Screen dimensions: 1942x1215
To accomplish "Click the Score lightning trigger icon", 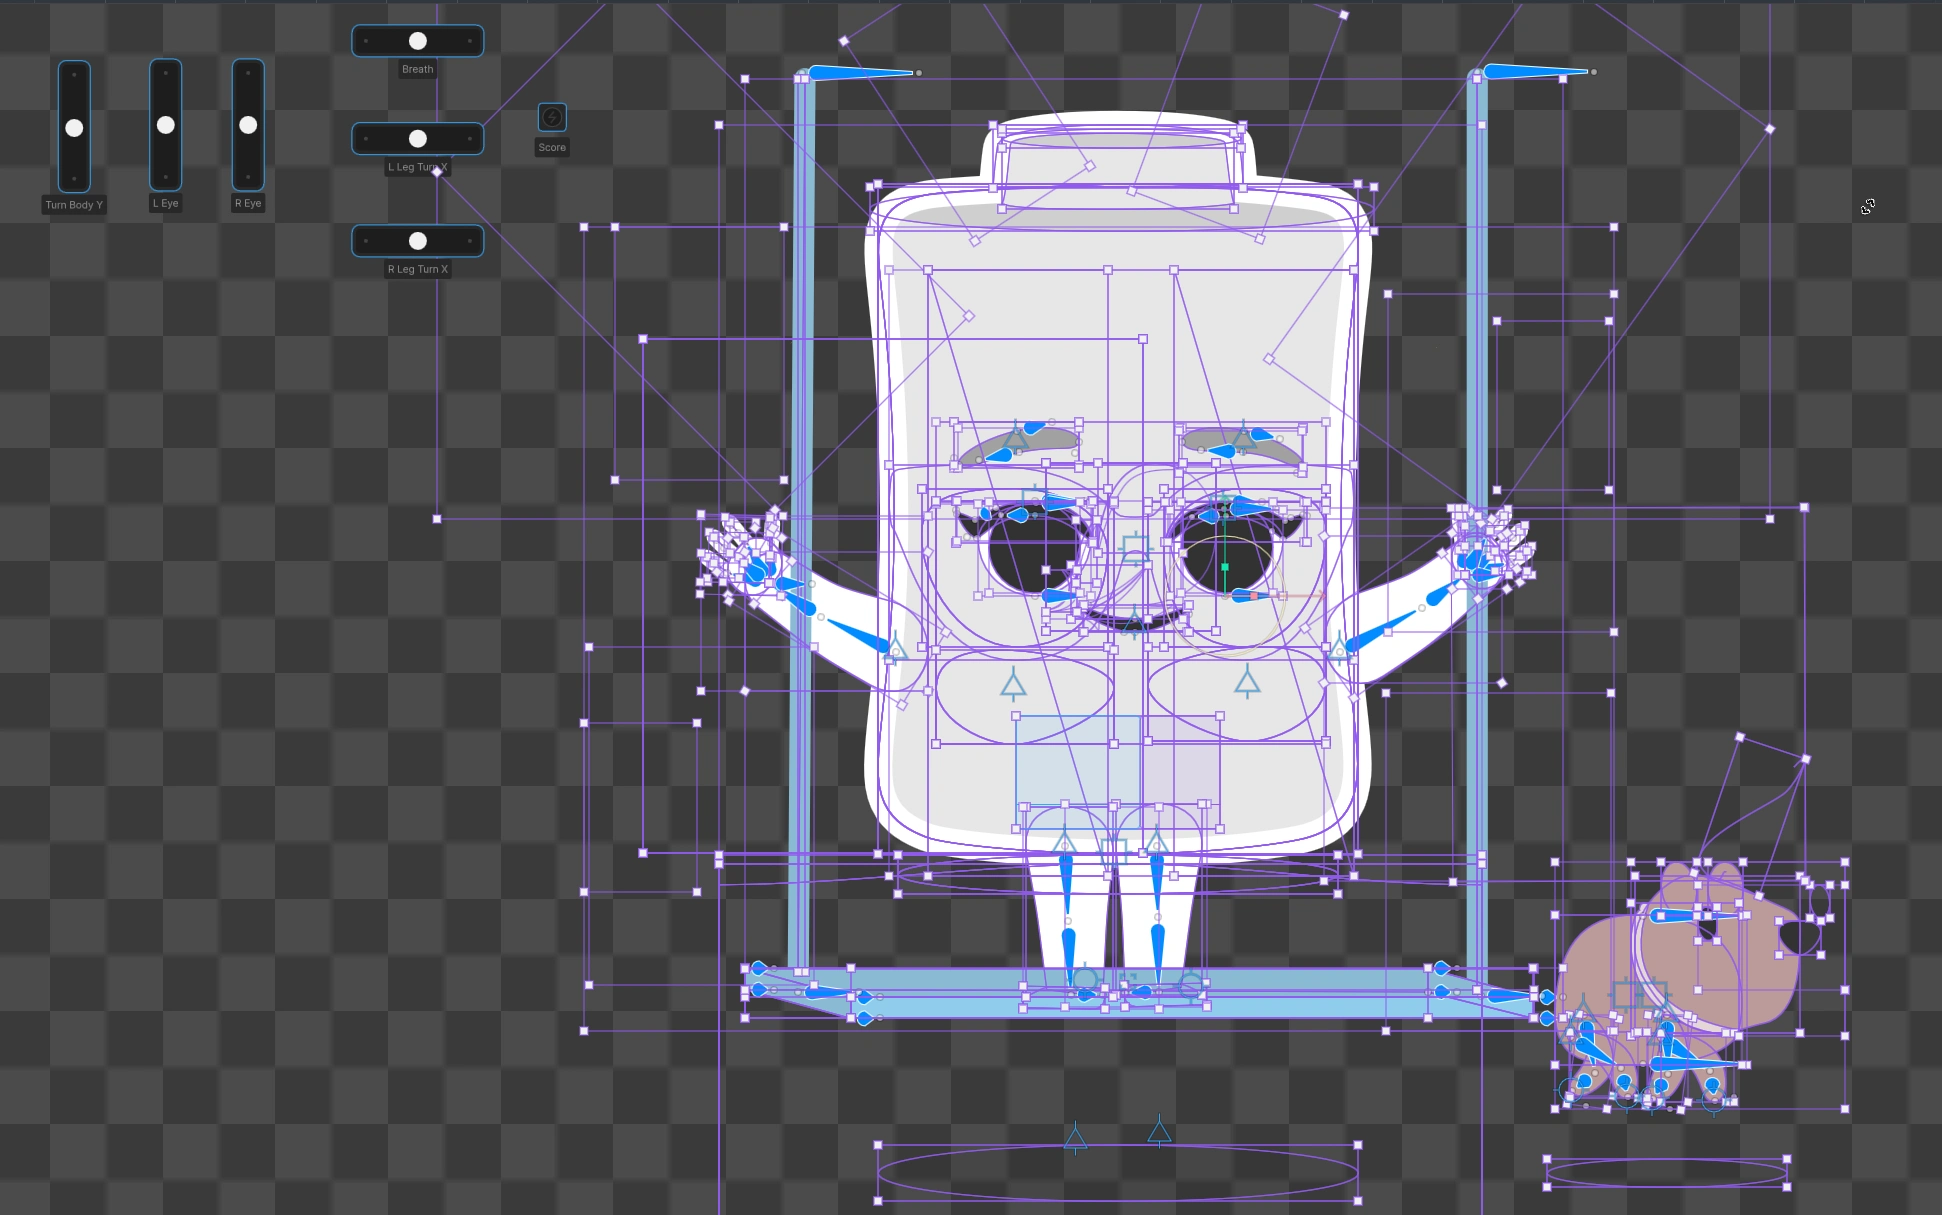I will (x=551, y=116).
